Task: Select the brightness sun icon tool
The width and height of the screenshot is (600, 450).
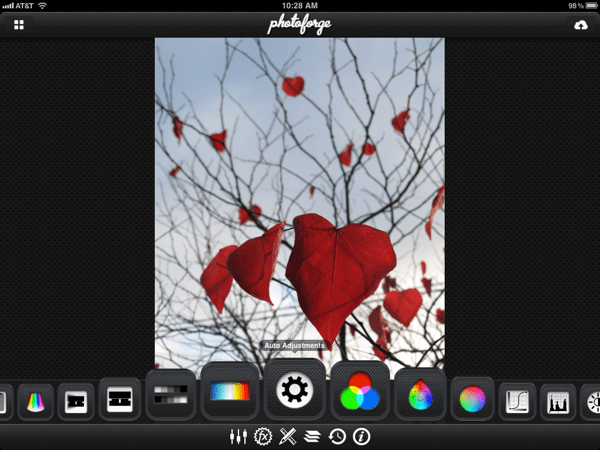Action: tap(591, 403)
